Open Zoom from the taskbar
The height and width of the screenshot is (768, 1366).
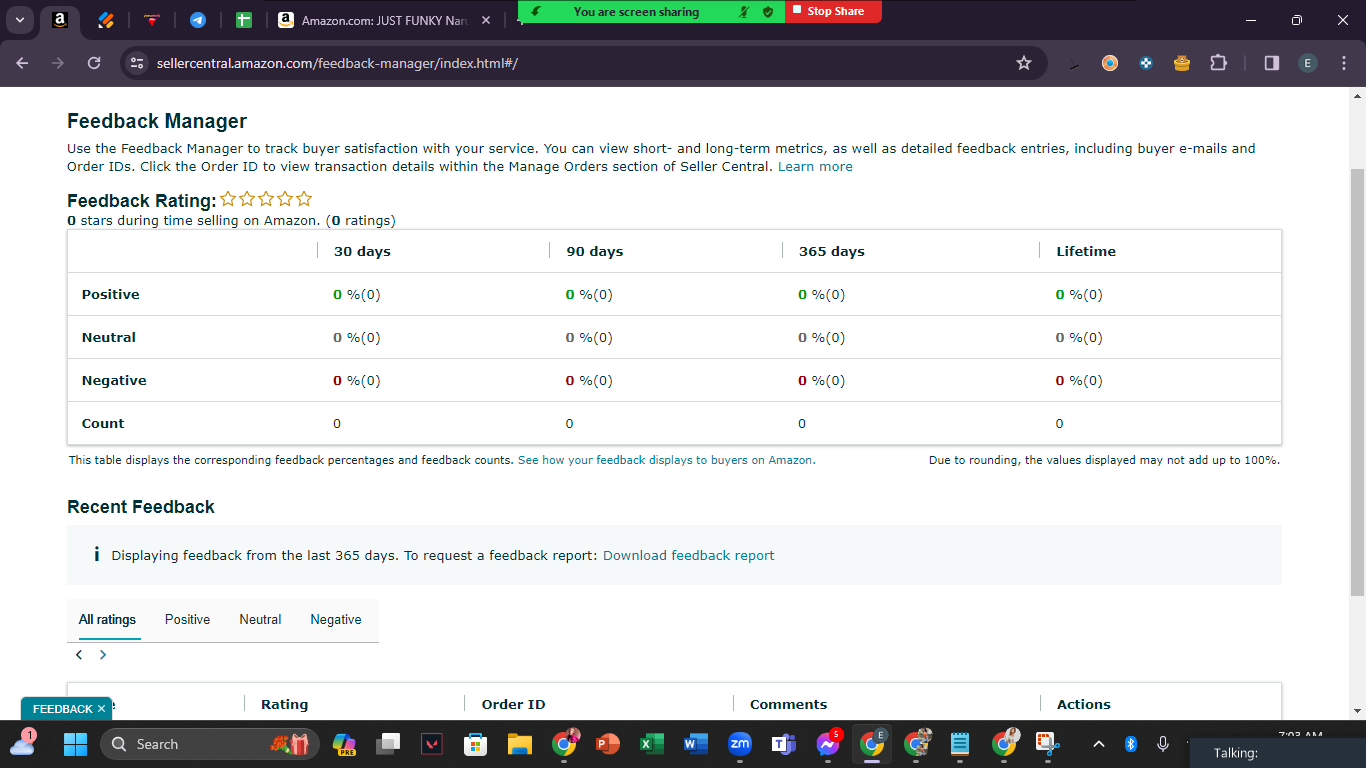coord(740,744)
